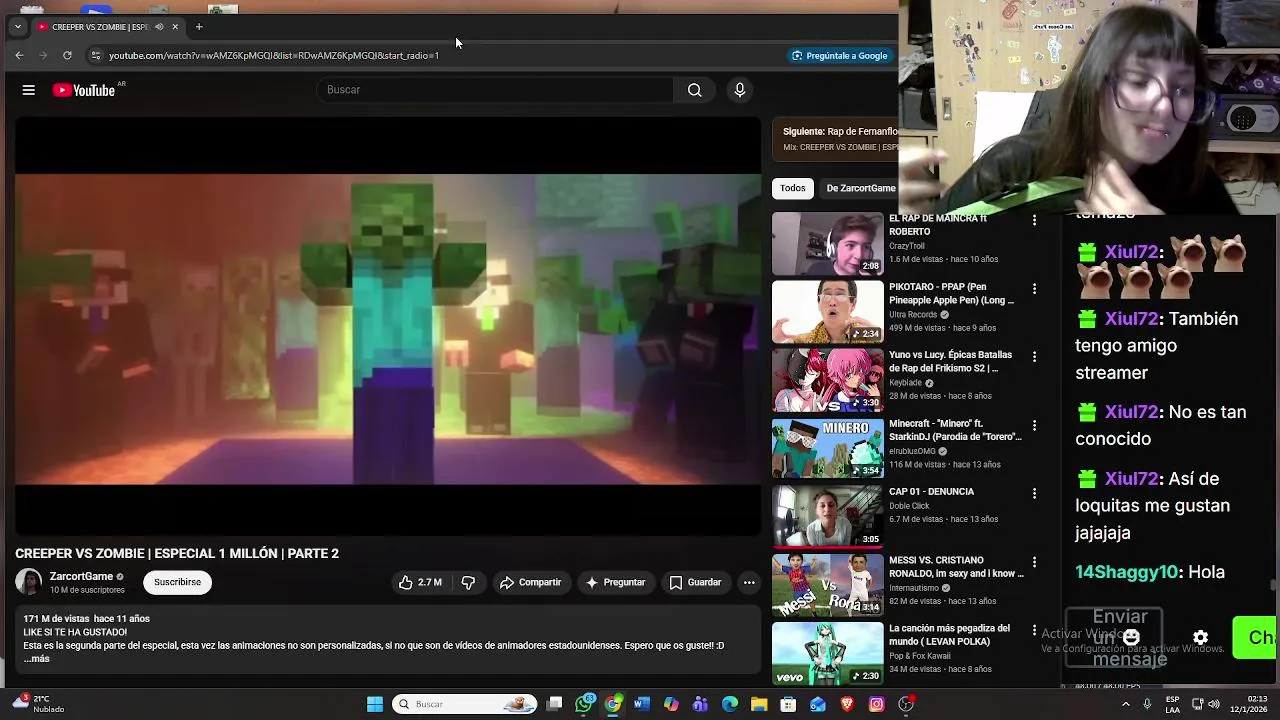Reload the page in browser
This screenshot has width=1280, height=720.
pos(67,56)
